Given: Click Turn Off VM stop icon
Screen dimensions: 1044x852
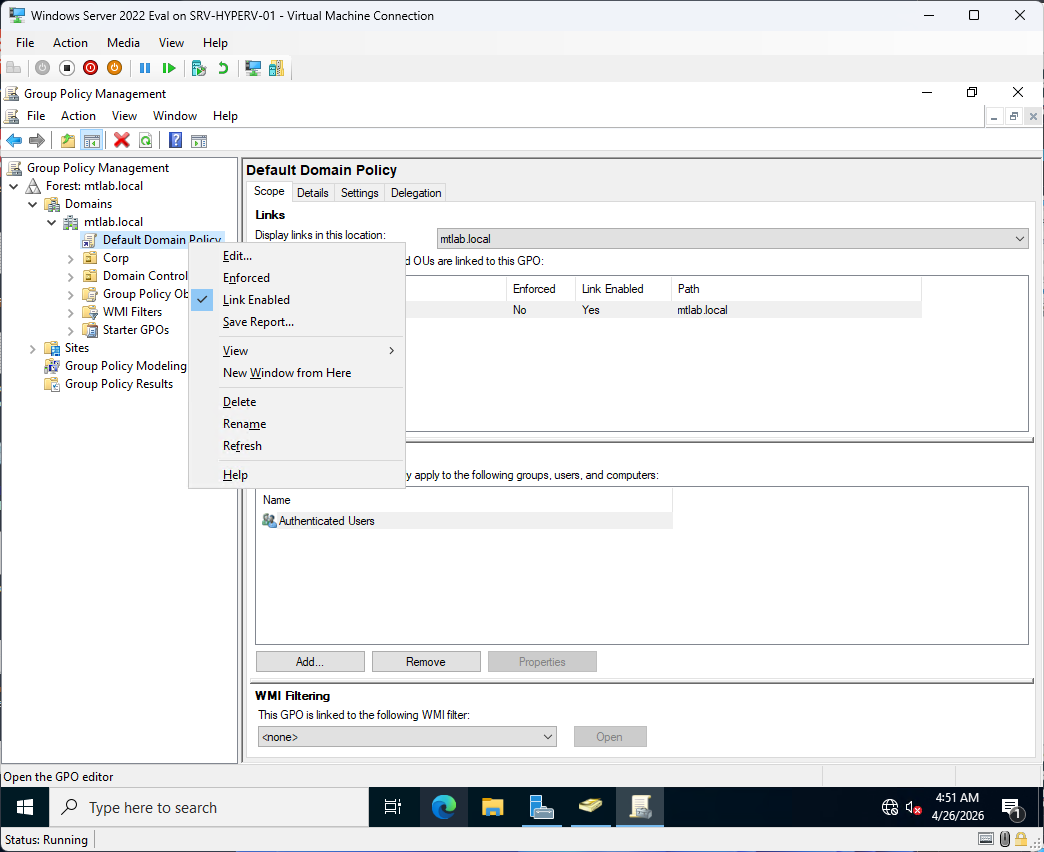Looking at the screenshot, I should [x=67, y=68].
